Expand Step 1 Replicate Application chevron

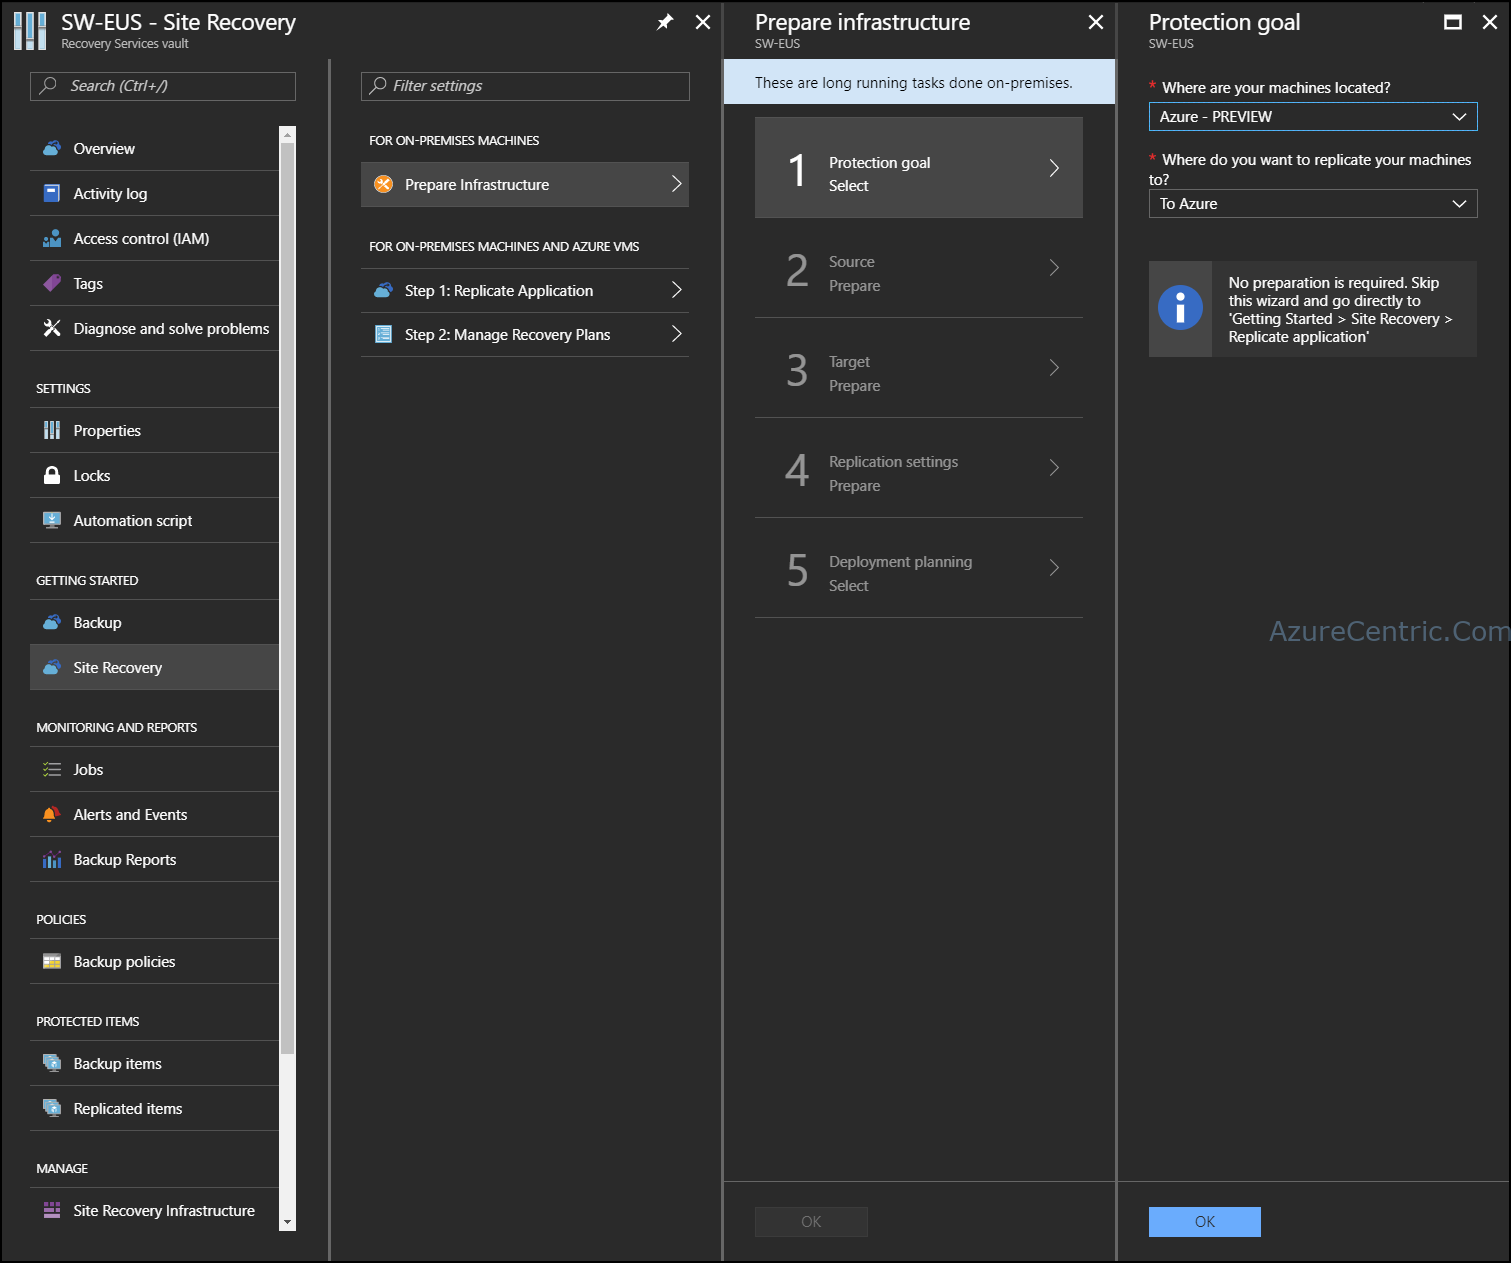tap(676, 290)
